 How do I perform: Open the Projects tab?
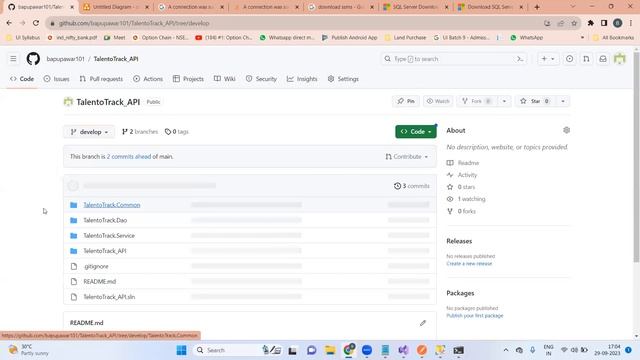[x=188, y=79]
